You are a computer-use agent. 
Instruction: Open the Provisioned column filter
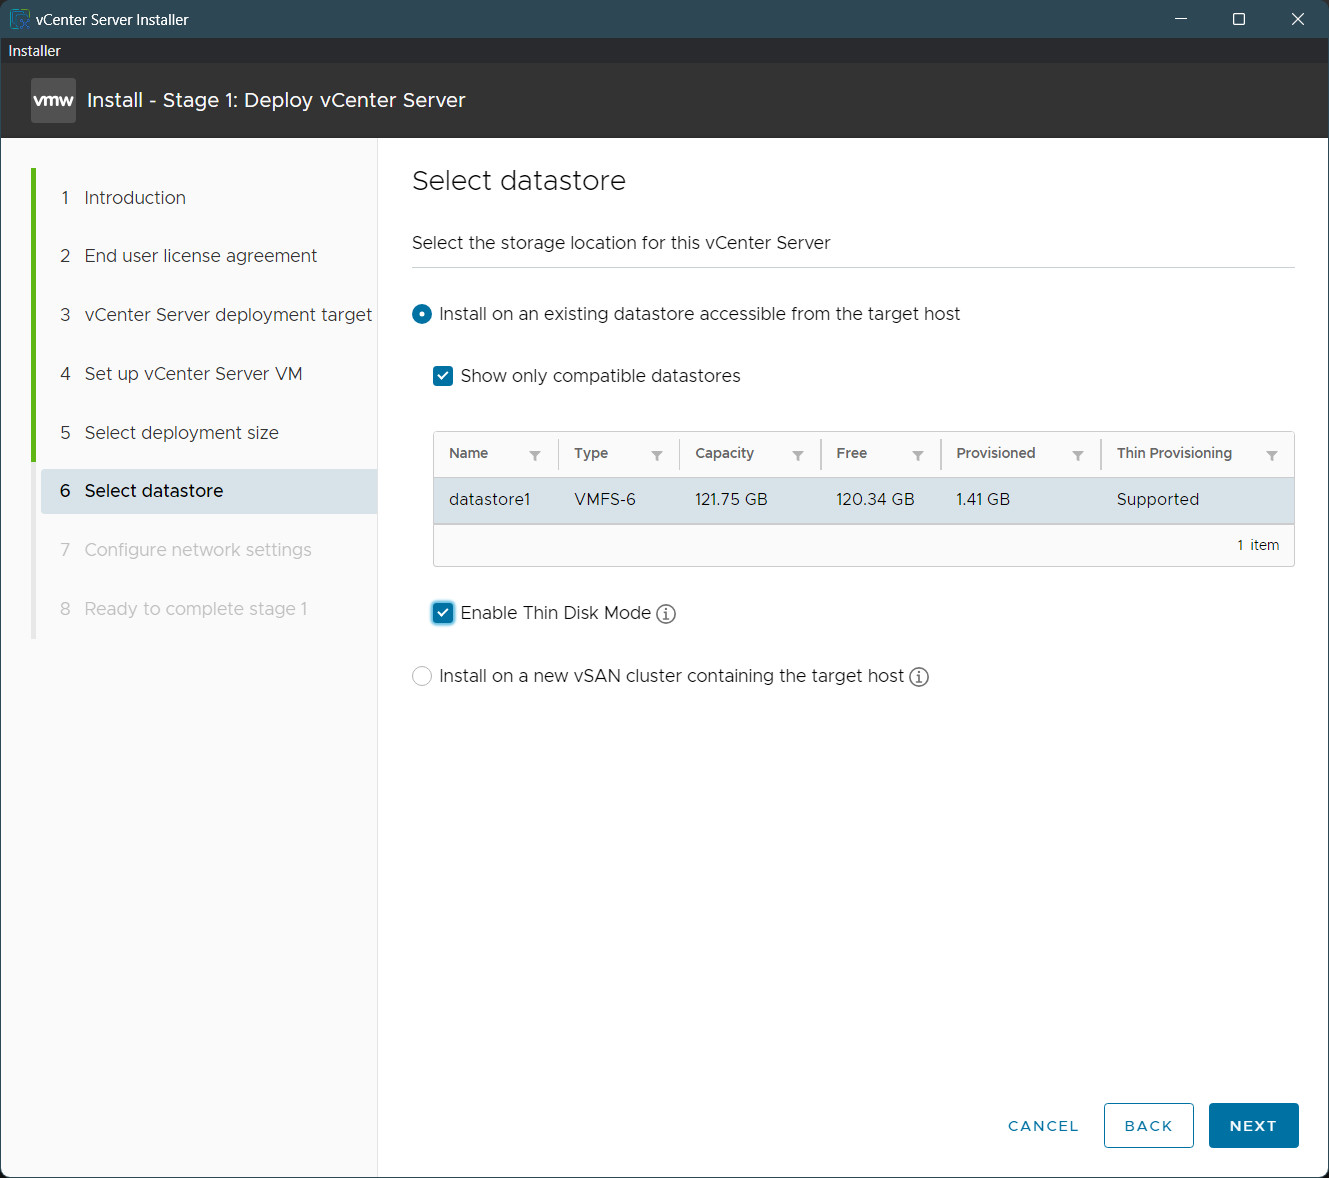coord(1078,455)
